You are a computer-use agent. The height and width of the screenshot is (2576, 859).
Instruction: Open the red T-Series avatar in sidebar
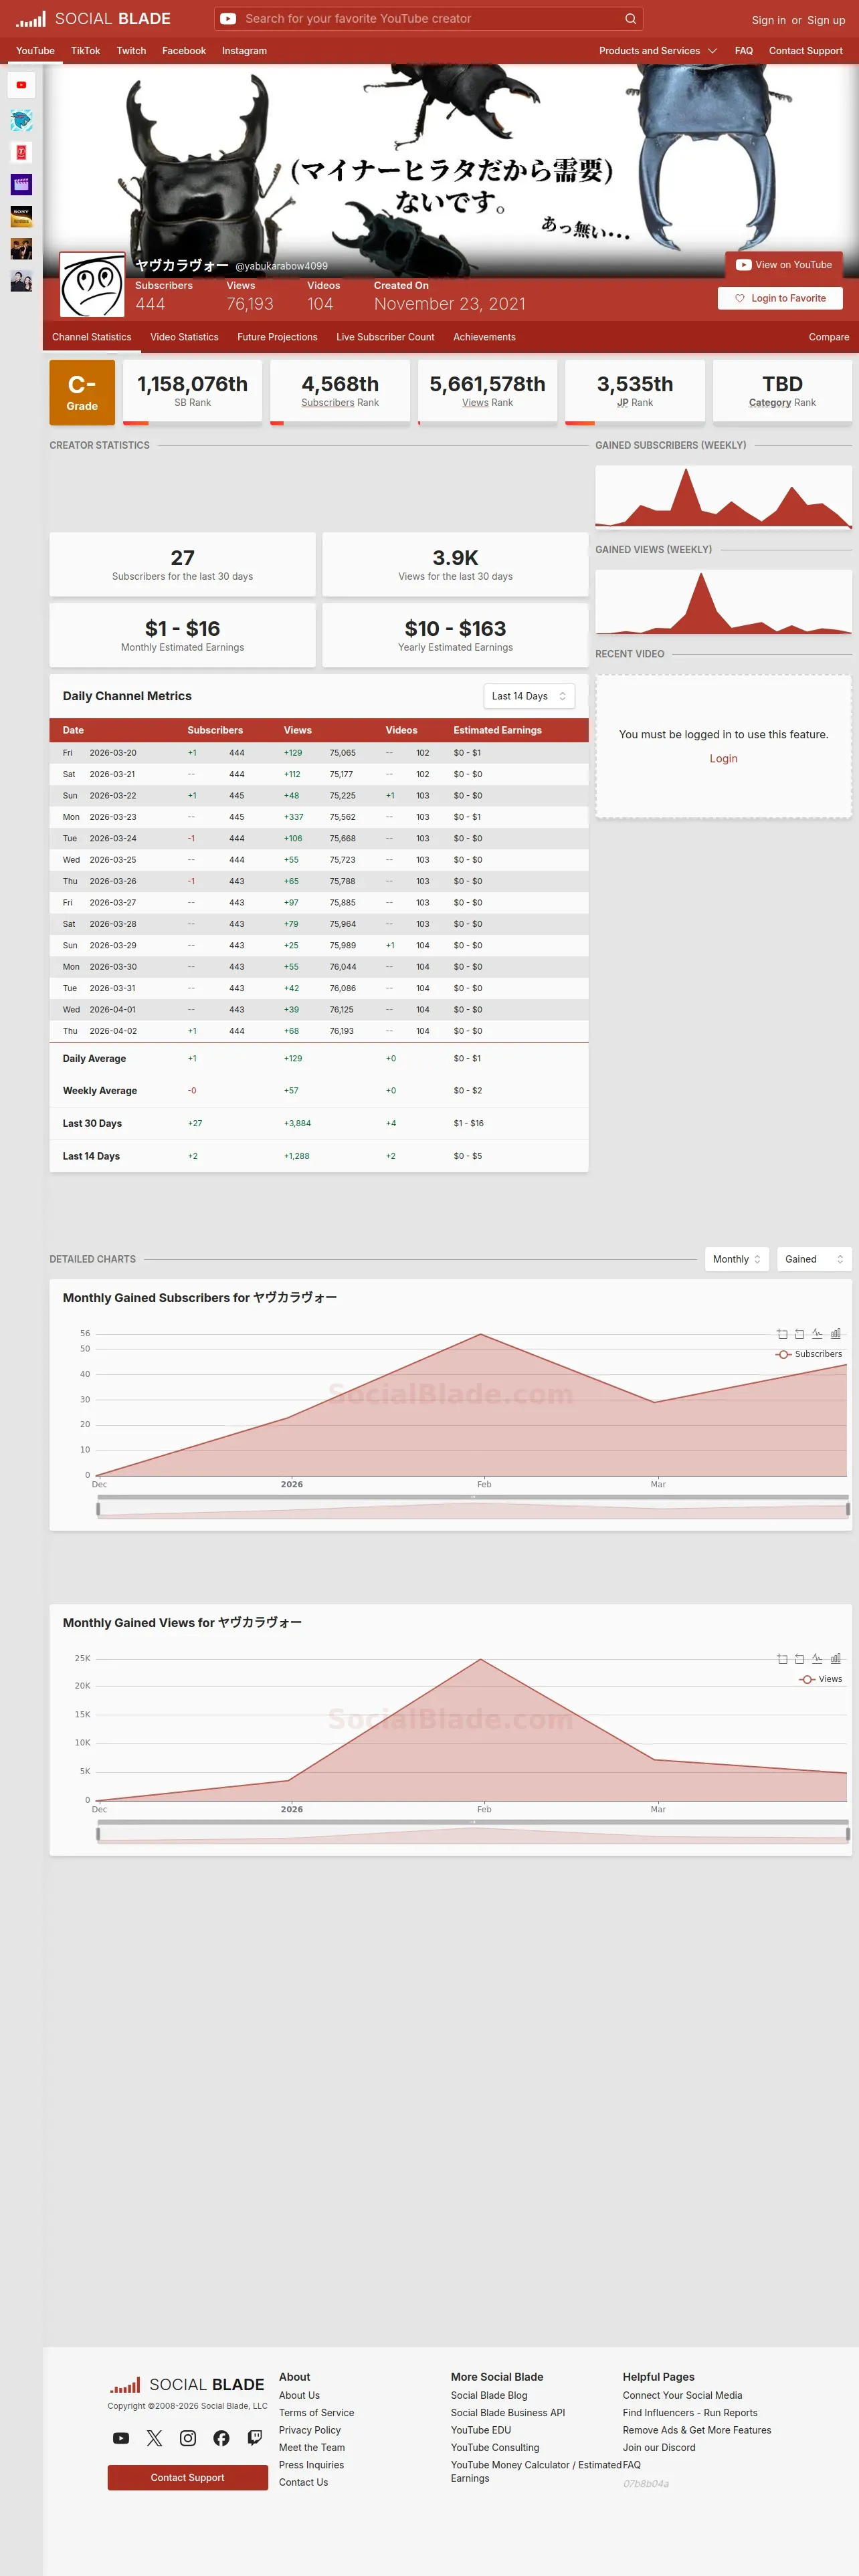[x=21, y=152]
